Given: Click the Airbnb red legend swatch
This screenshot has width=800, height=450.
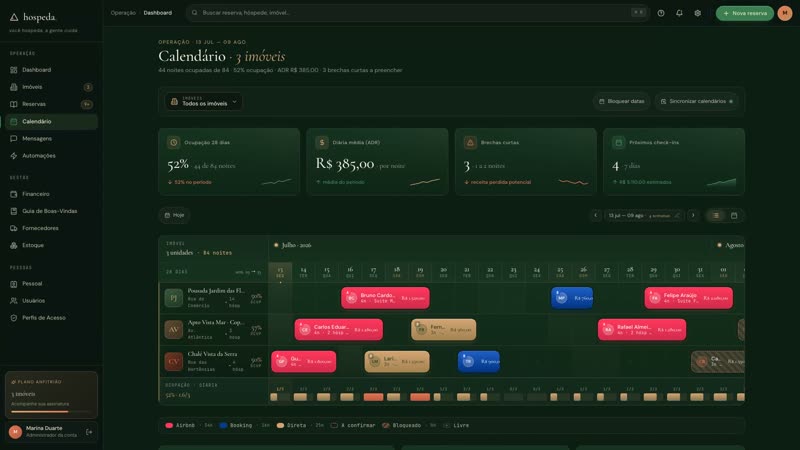Looking at the screenshot, I should [169, 426].
